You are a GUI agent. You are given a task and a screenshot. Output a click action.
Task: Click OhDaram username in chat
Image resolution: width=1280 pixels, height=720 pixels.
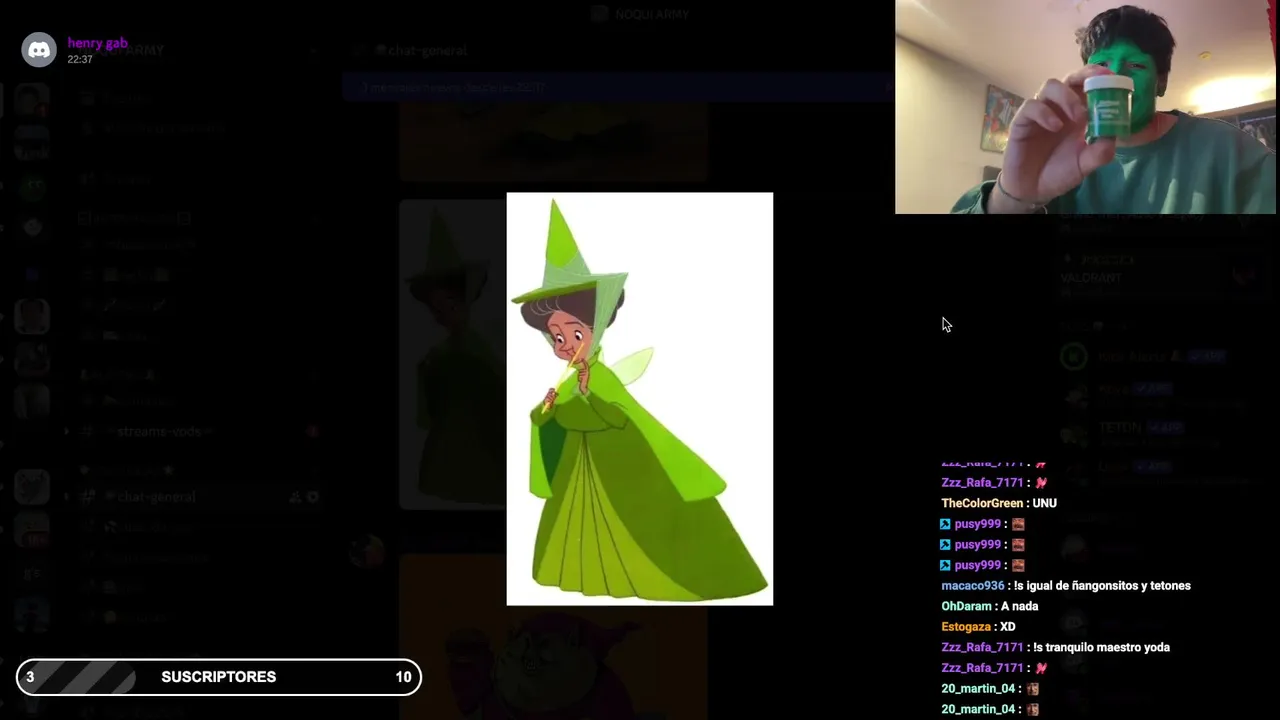coord(966,606)
